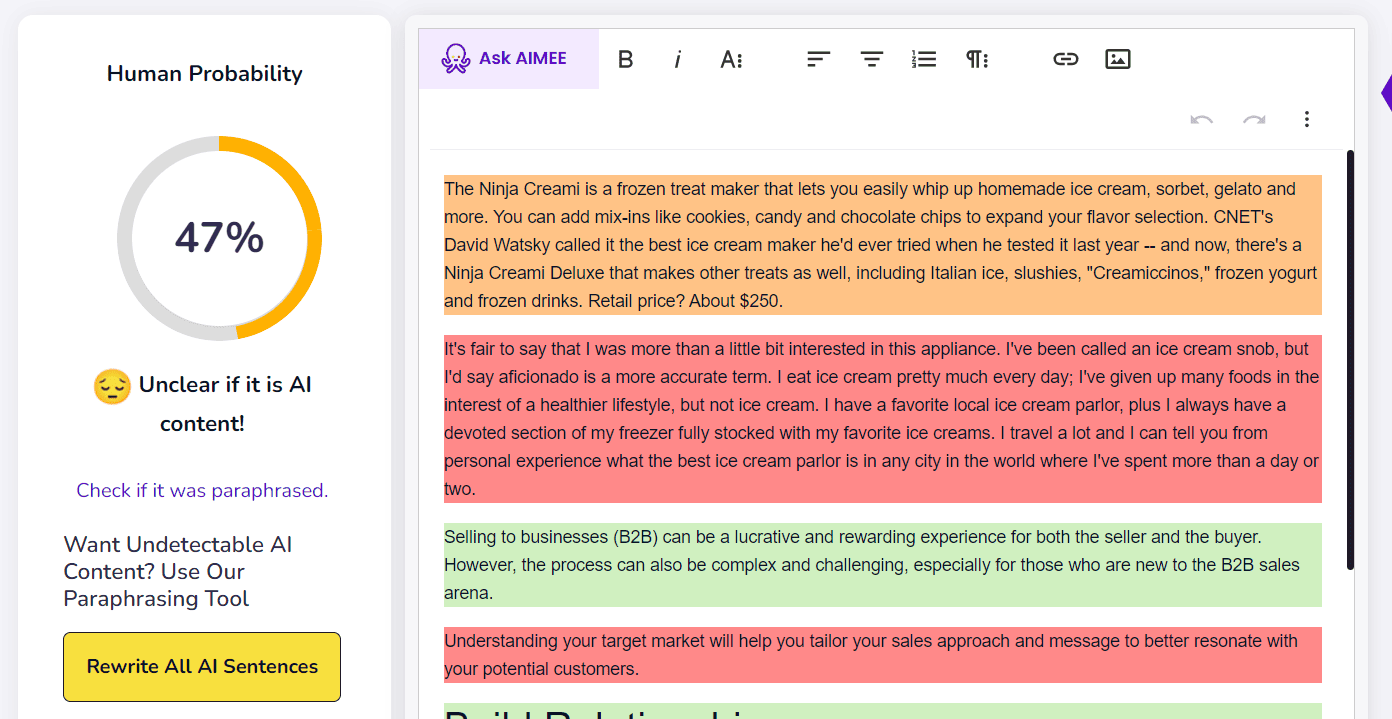Image resolution: width=1392 pixels, height=719 pixels.
Task: Center align the text
Action: coord(872,59)
